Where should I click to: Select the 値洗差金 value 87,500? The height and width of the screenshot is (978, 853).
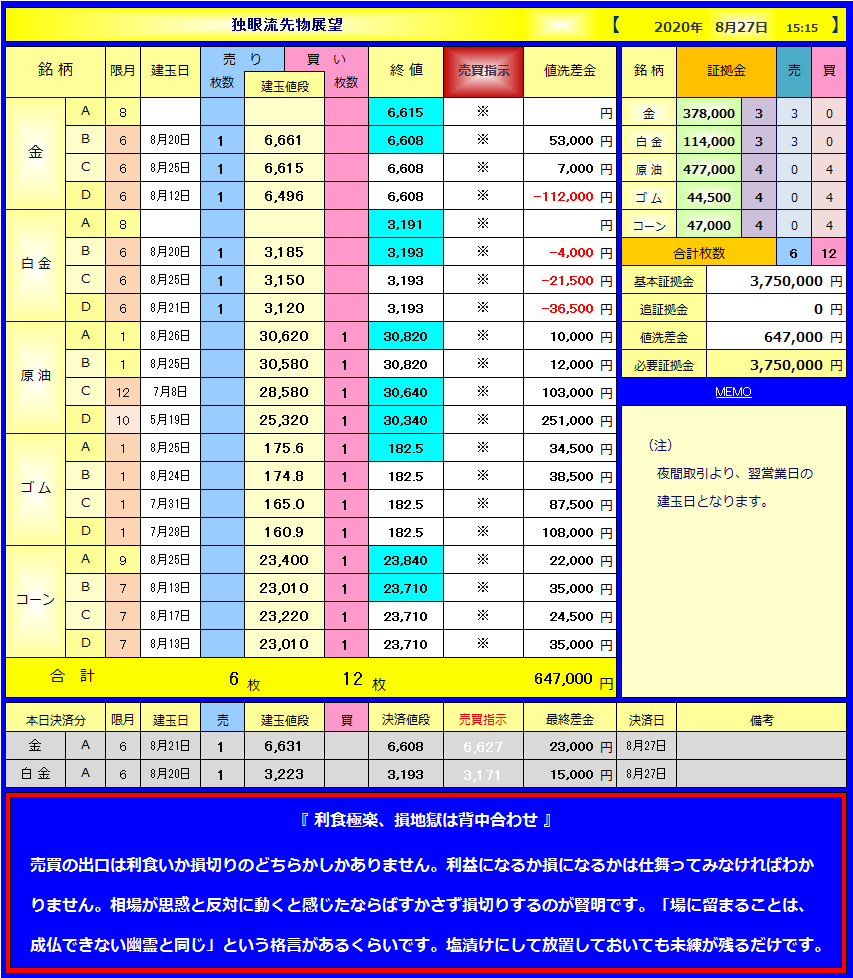[571, 505]
